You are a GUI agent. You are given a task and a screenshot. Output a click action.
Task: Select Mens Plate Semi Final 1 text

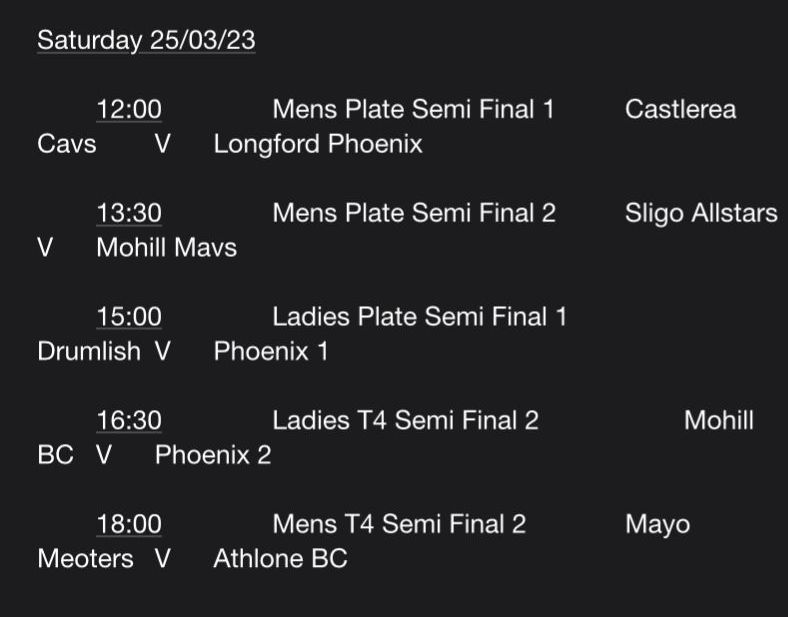(x=413, y=109)
